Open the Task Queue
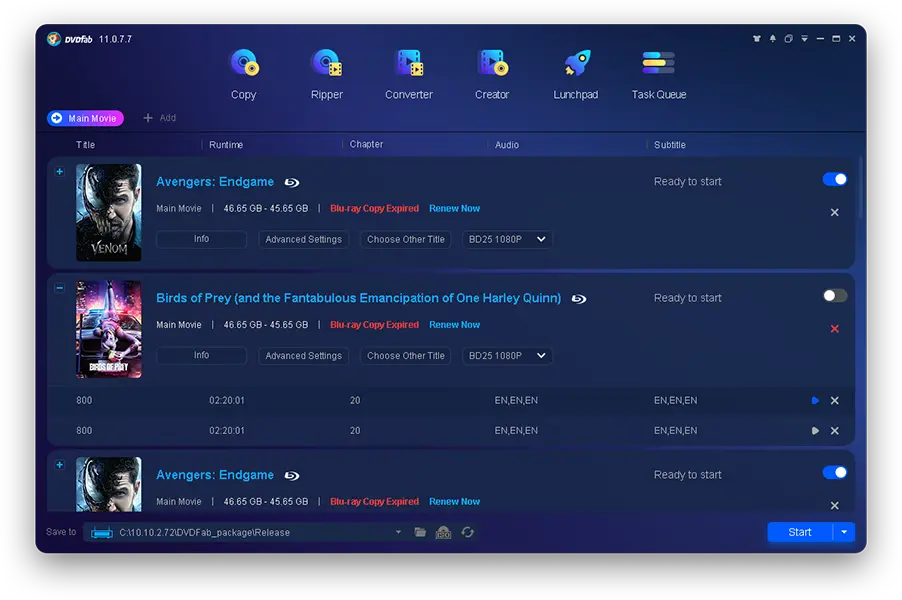This screenshot has width=902, height=600. coord(659,75)
